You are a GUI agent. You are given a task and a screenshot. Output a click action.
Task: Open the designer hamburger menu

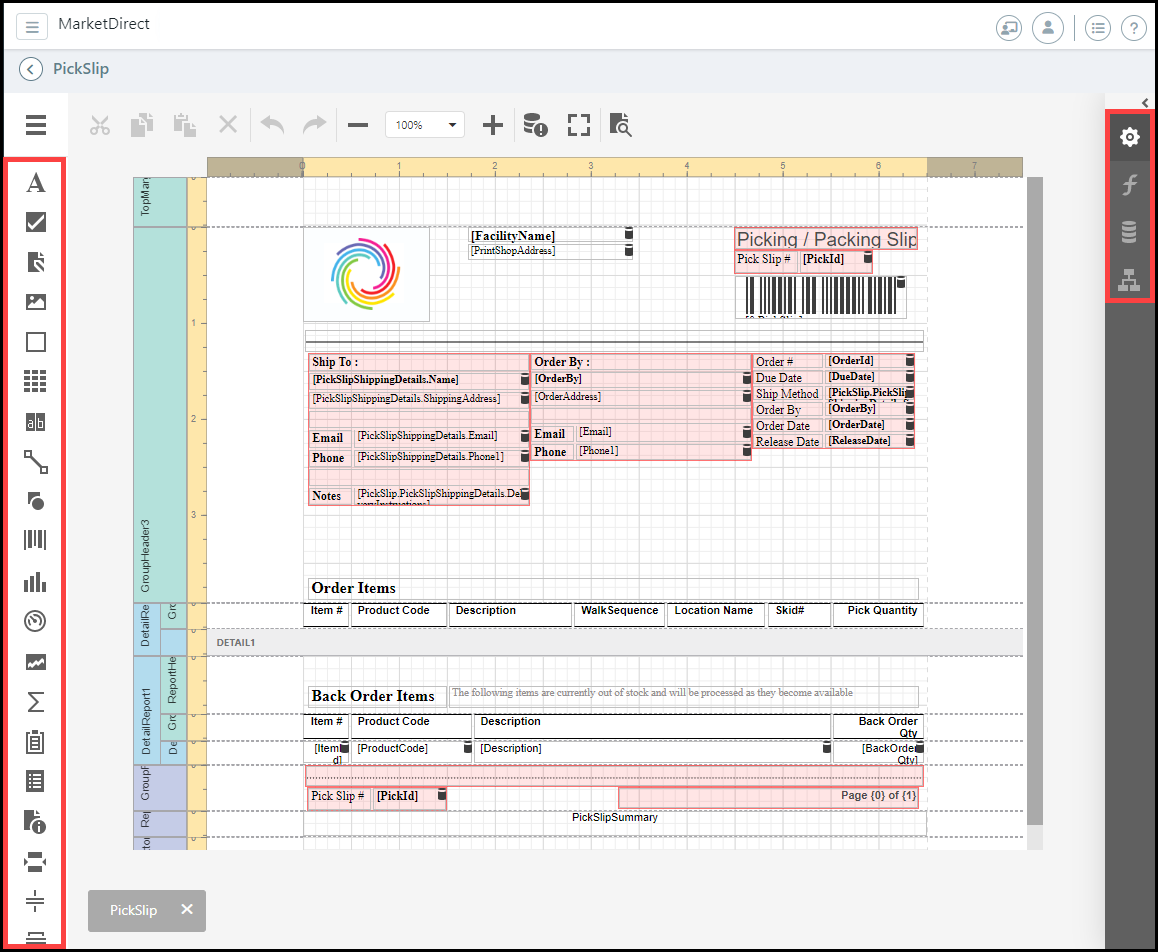point(36,125)
